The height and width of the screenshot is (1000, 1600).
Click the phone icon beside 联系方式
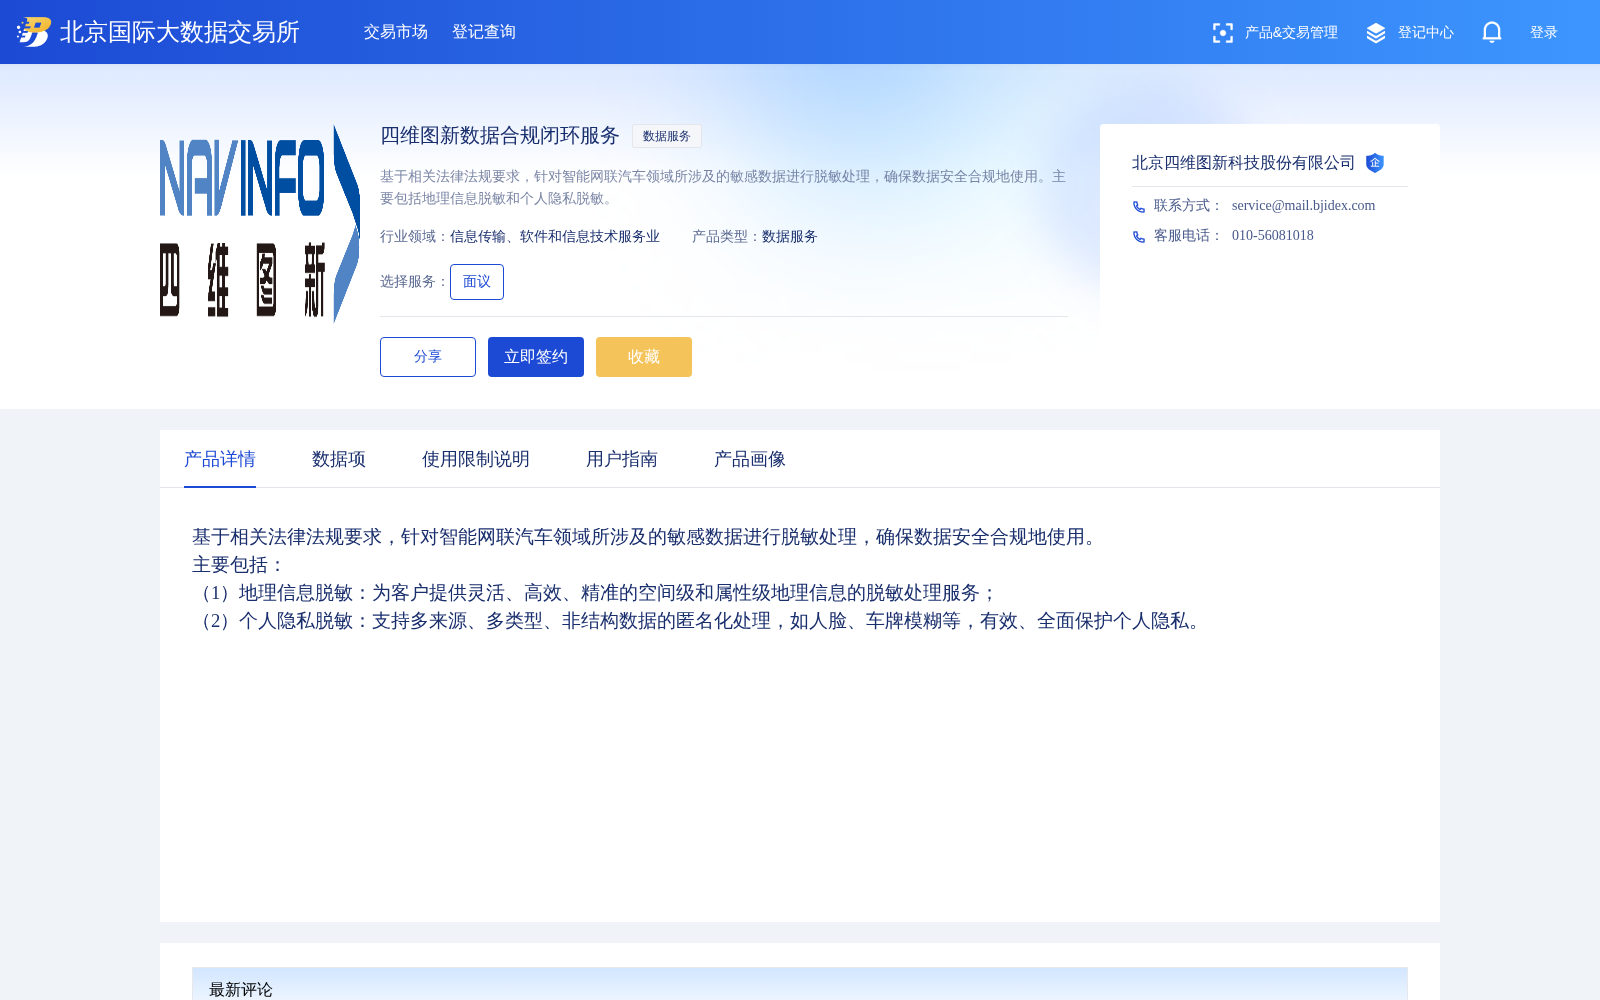click(1139, 207)
